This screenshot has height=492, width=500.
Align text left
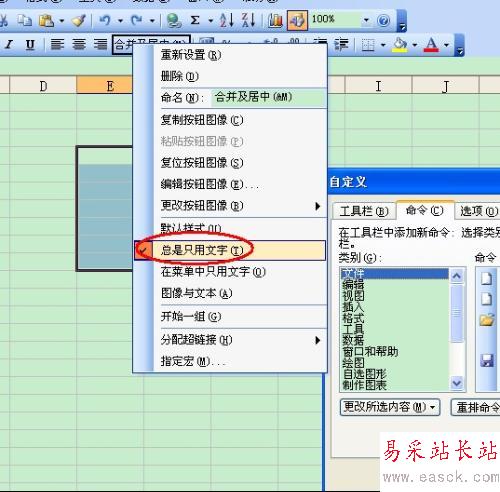[x=57, y=44]
